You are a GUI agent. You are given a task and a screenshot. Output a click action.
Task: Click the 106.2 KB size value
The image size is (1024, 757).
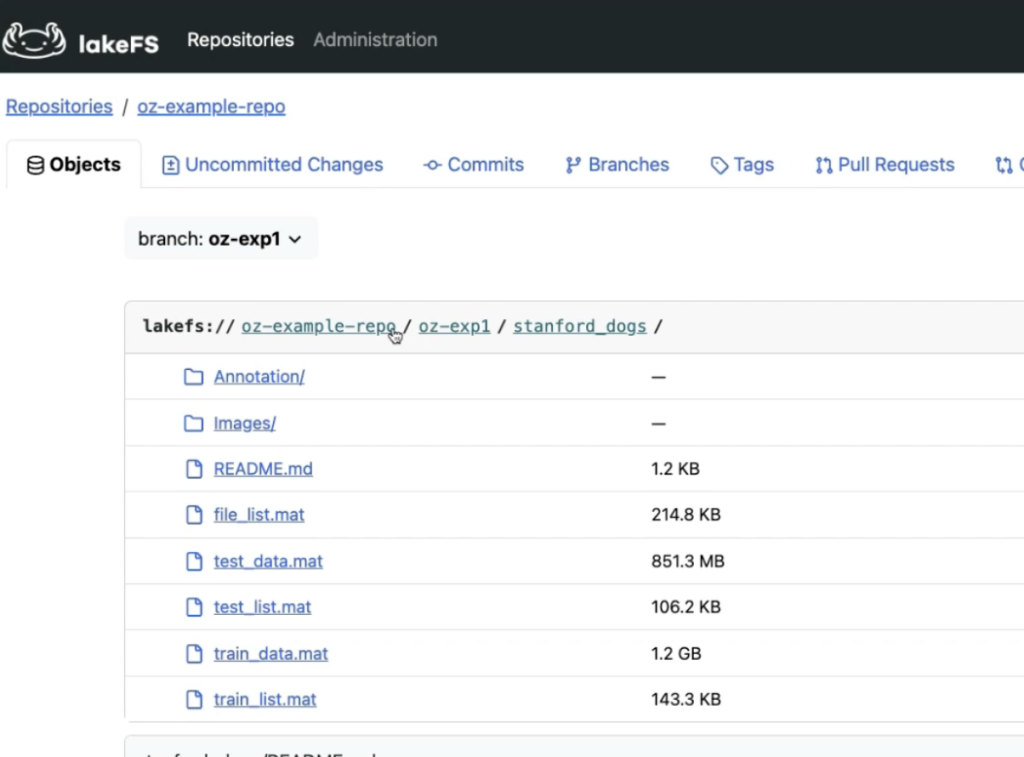pos(686,607)
